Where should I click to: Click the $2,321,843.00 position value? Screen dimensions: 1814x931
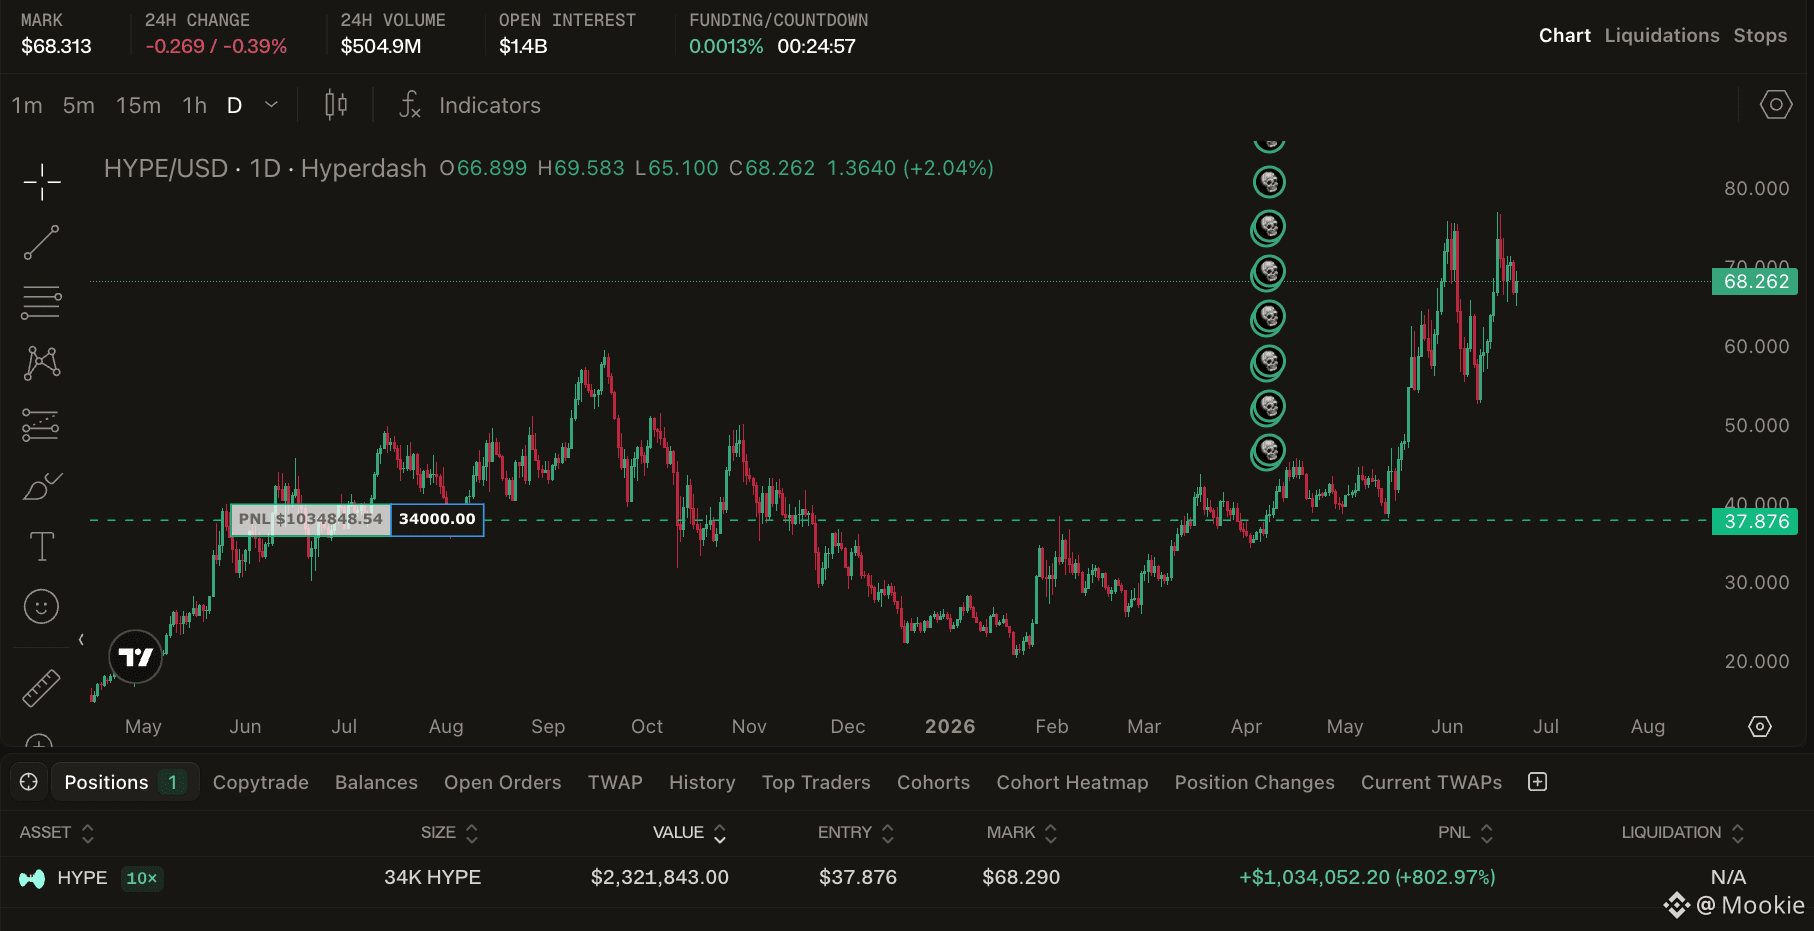click(659, 877)
